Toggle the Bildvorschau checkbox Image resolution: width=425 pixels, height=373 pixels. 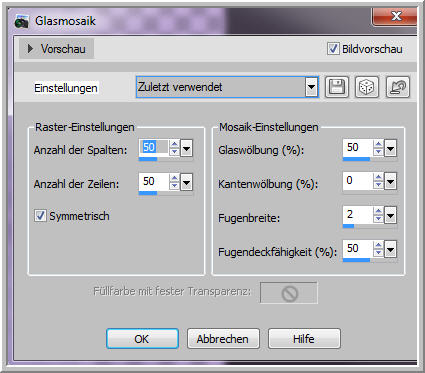point(333,49)
